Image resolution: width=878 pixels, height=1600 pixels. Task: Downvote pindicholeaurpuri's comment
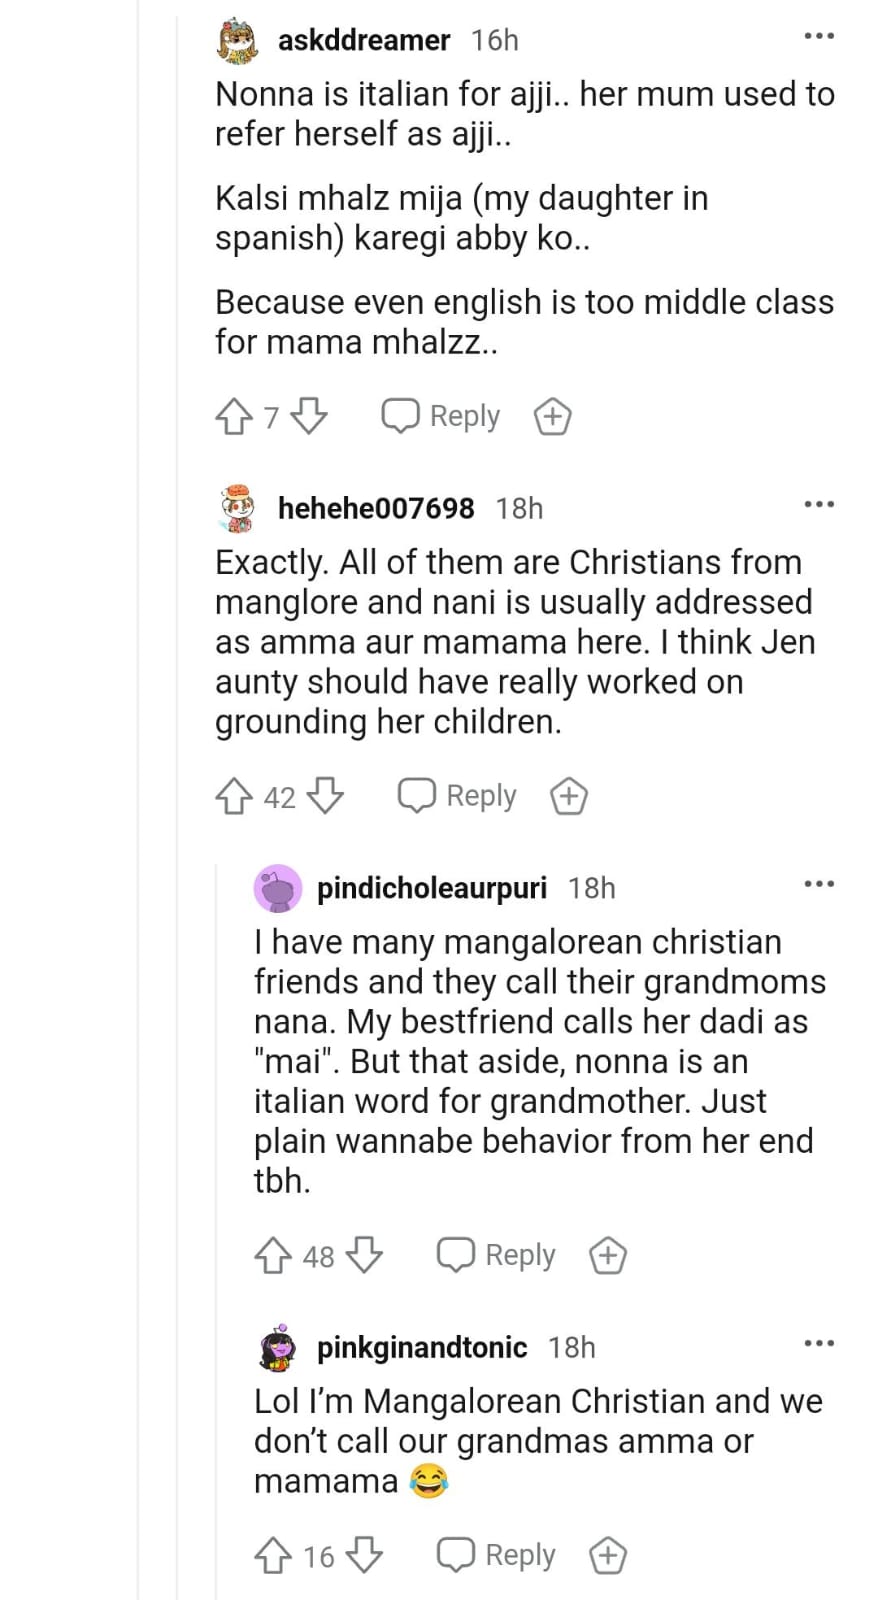click(x=364, y=1255)
